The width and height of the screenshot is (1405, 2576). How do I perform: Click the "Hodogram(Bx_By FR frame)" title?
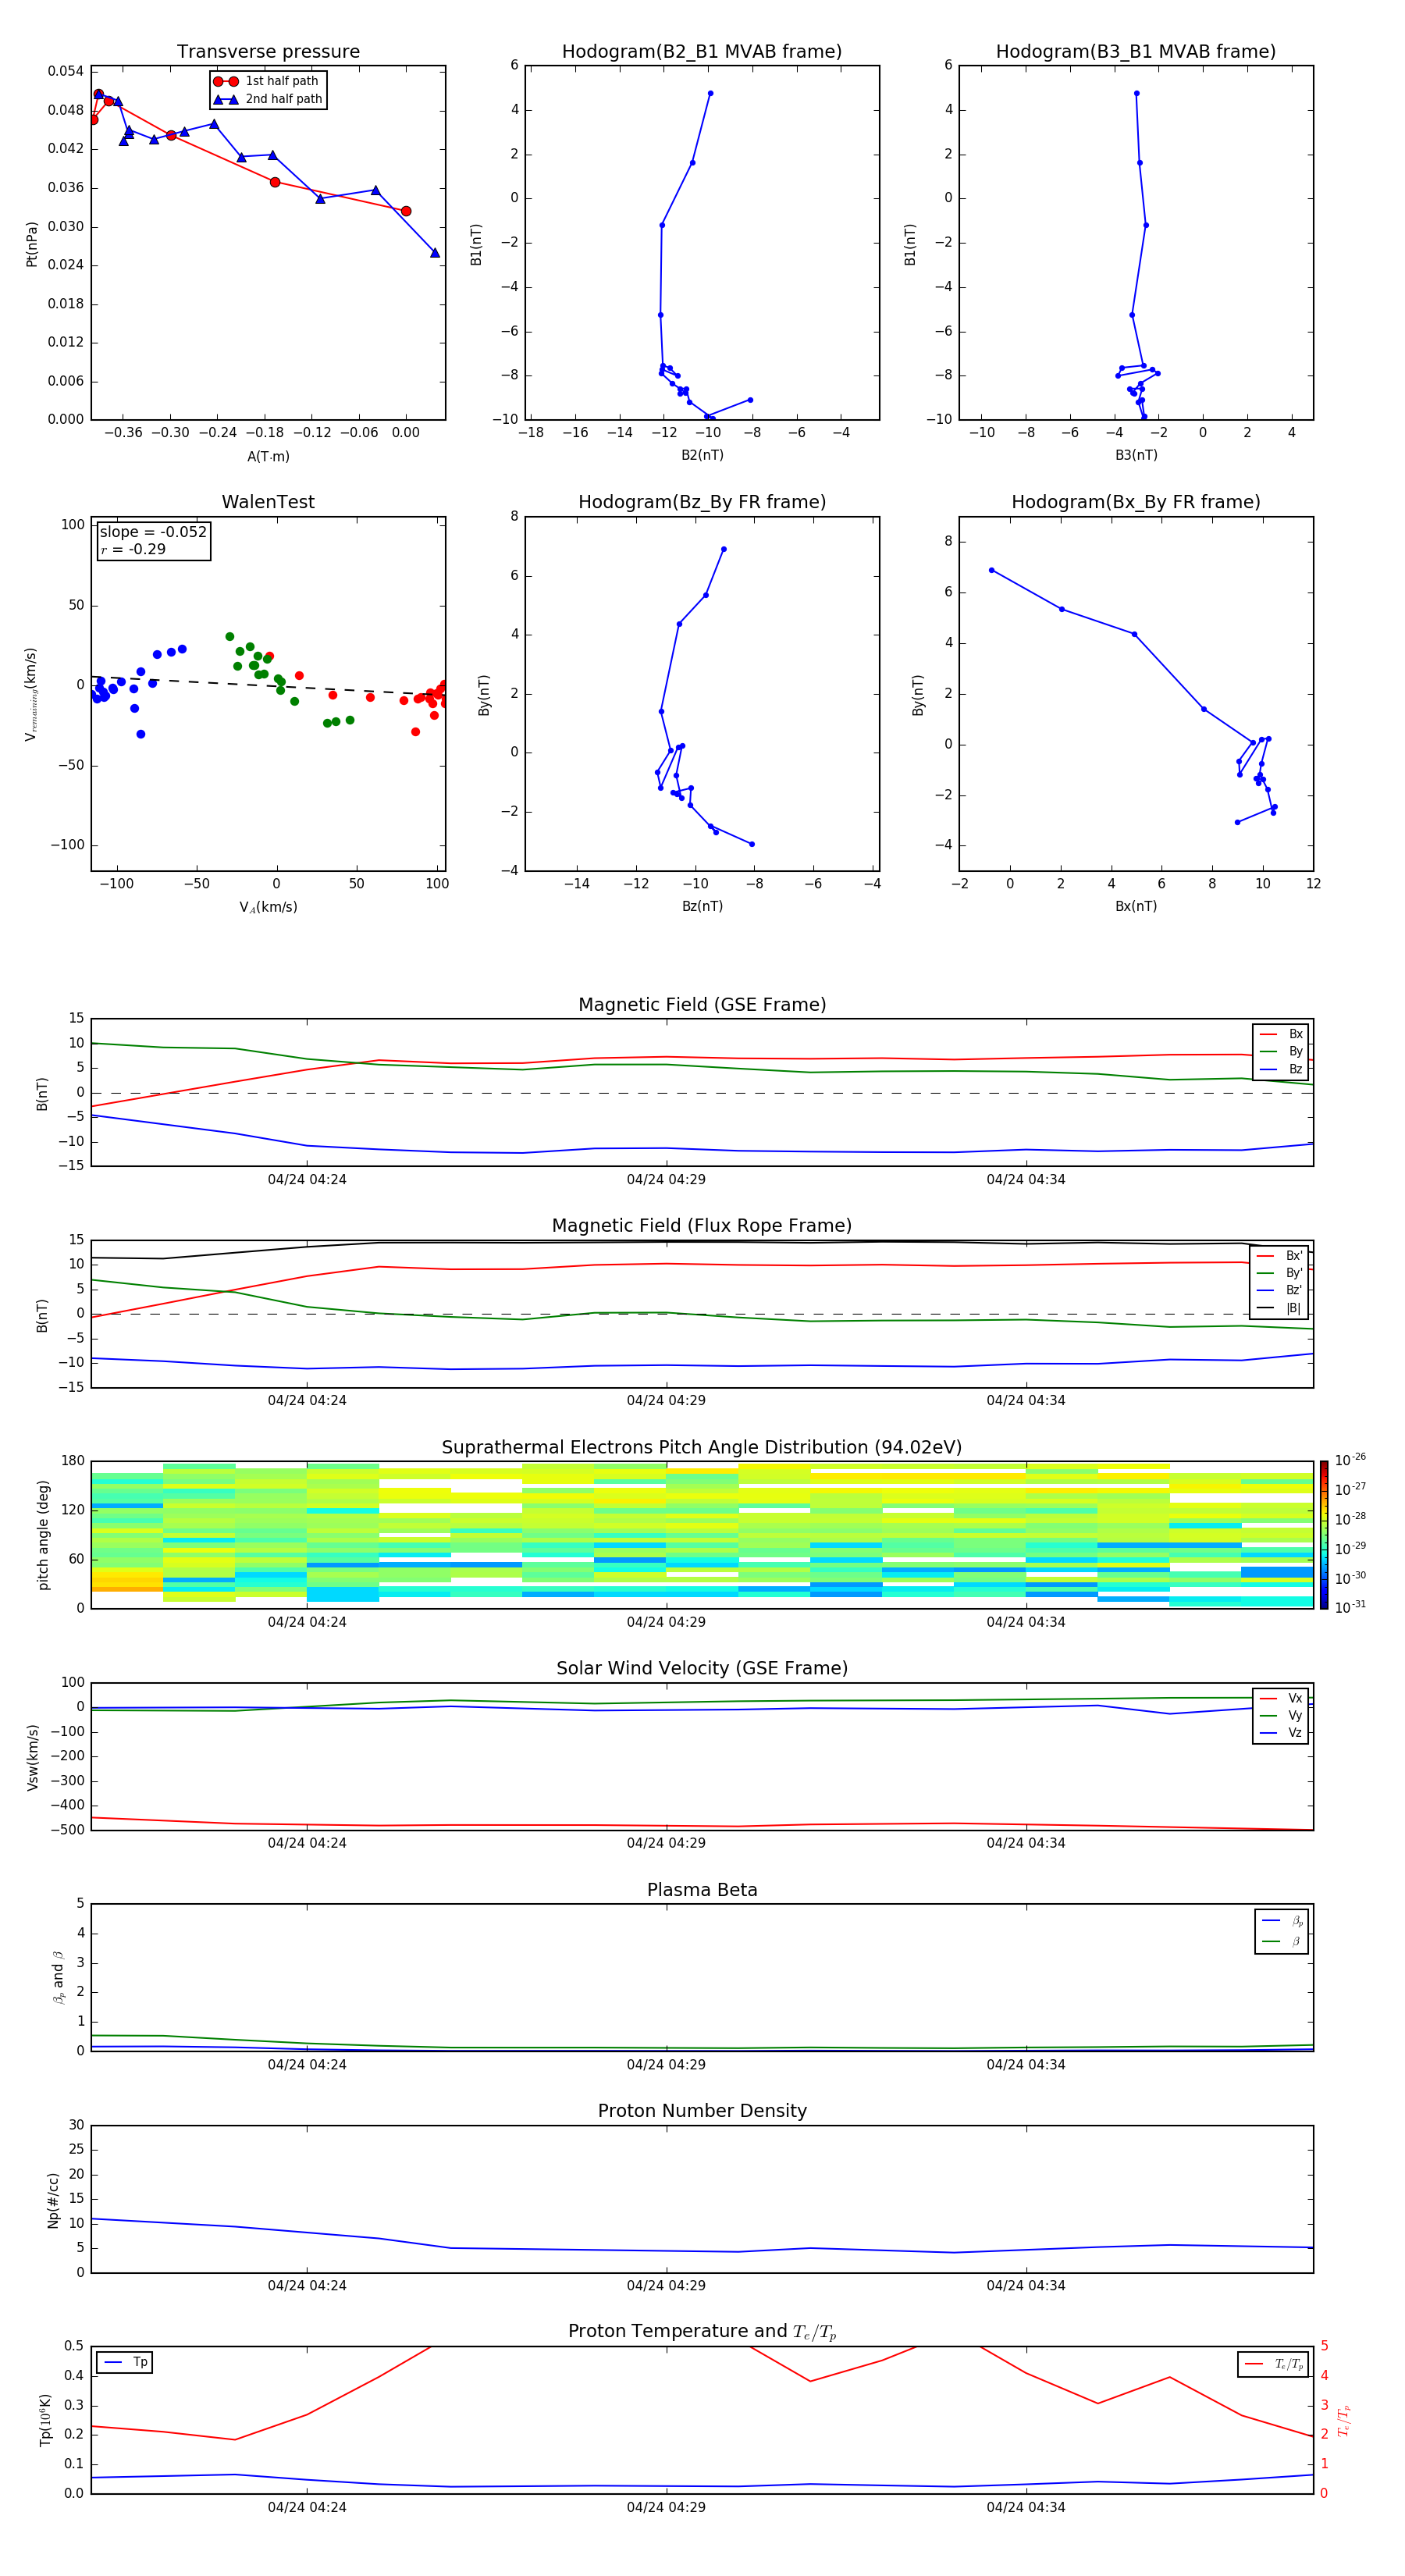1136,502
